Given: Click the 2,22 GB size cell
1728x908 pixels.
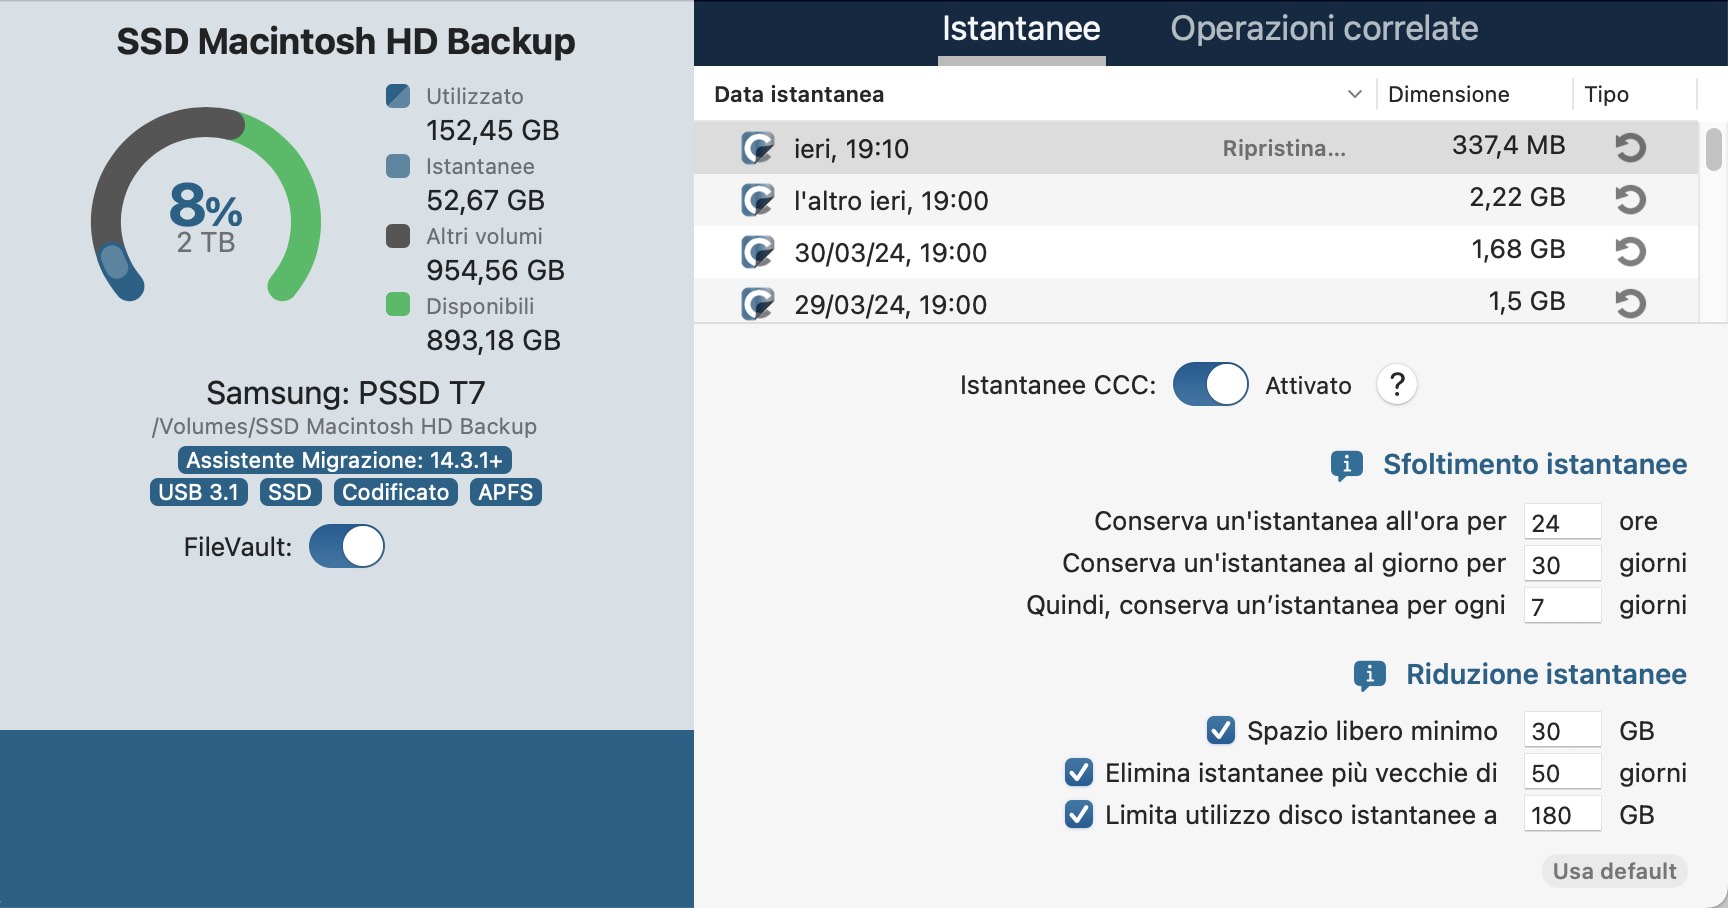Looking at the screenshot, I should [1517, 198].
